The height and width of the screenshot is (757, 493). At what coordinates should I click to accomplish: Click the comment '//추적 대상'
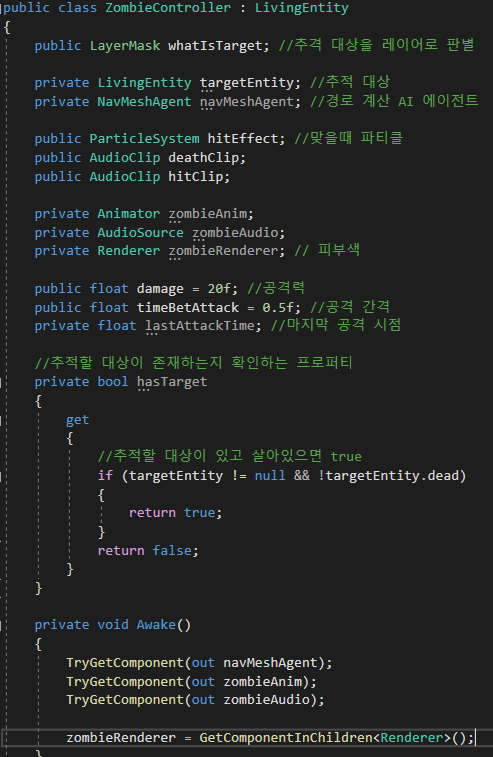click(350, 82)
